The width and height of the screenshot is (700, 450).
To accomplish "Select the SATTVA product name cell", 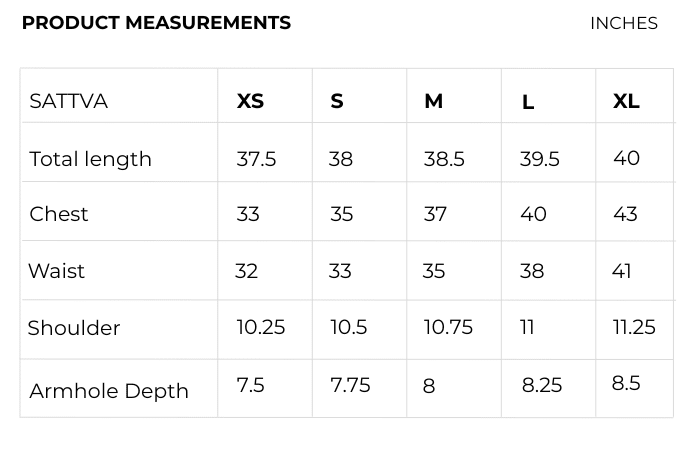I will [68, 101].
